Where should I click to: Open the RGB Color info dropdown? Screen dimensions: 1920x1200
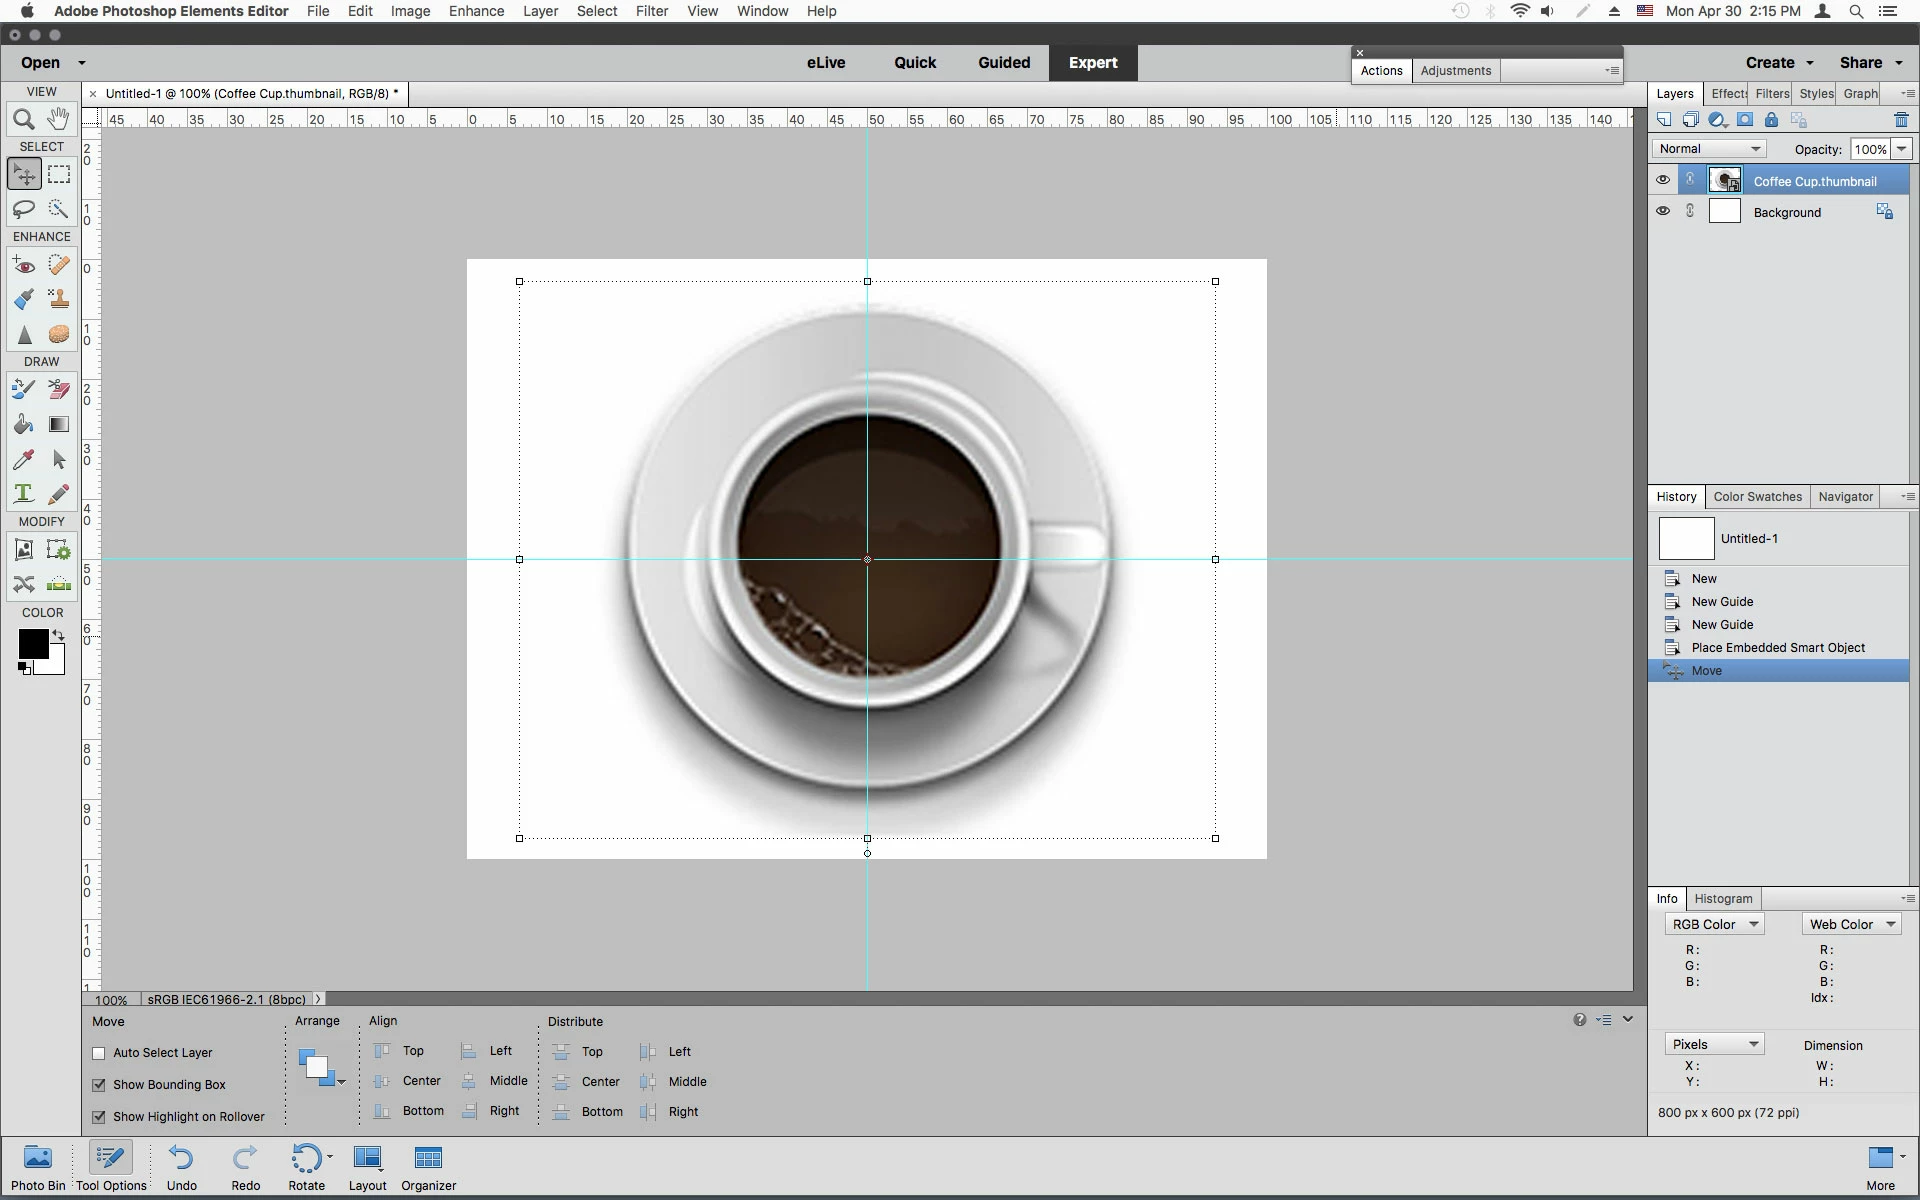[1714, 924]
